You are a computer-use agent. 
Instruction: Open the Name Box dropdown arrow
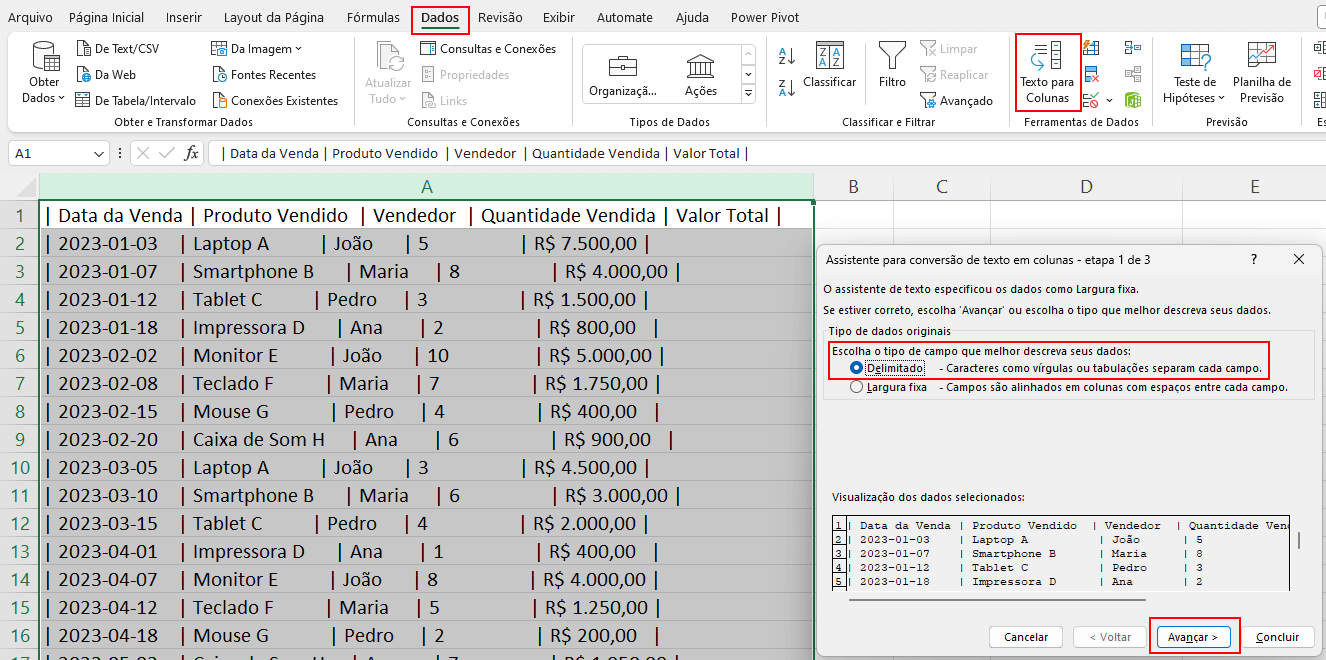click(97, 152)
